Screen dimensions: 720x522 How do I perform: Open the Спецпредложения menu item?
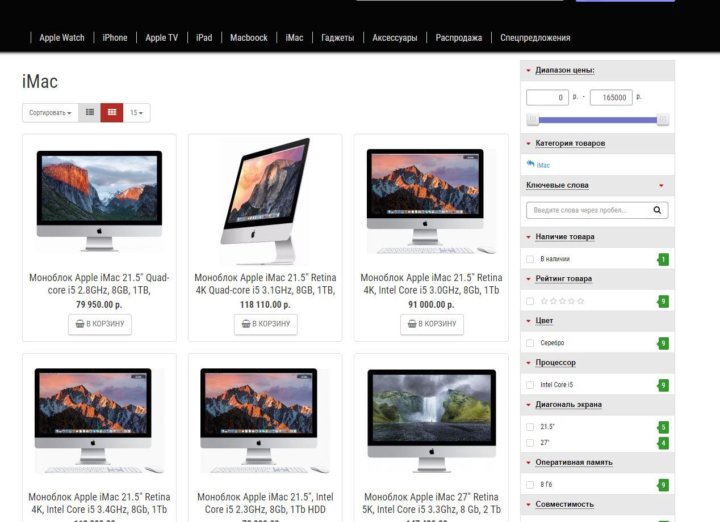pyautogui.click(x=535, y=38)
